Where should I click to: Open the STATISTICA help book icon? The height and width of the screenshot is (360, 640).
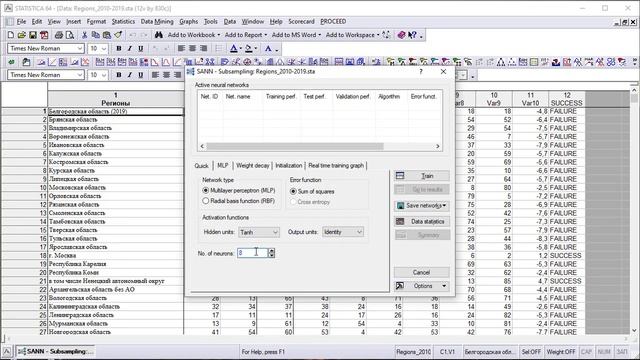point(401,35)
